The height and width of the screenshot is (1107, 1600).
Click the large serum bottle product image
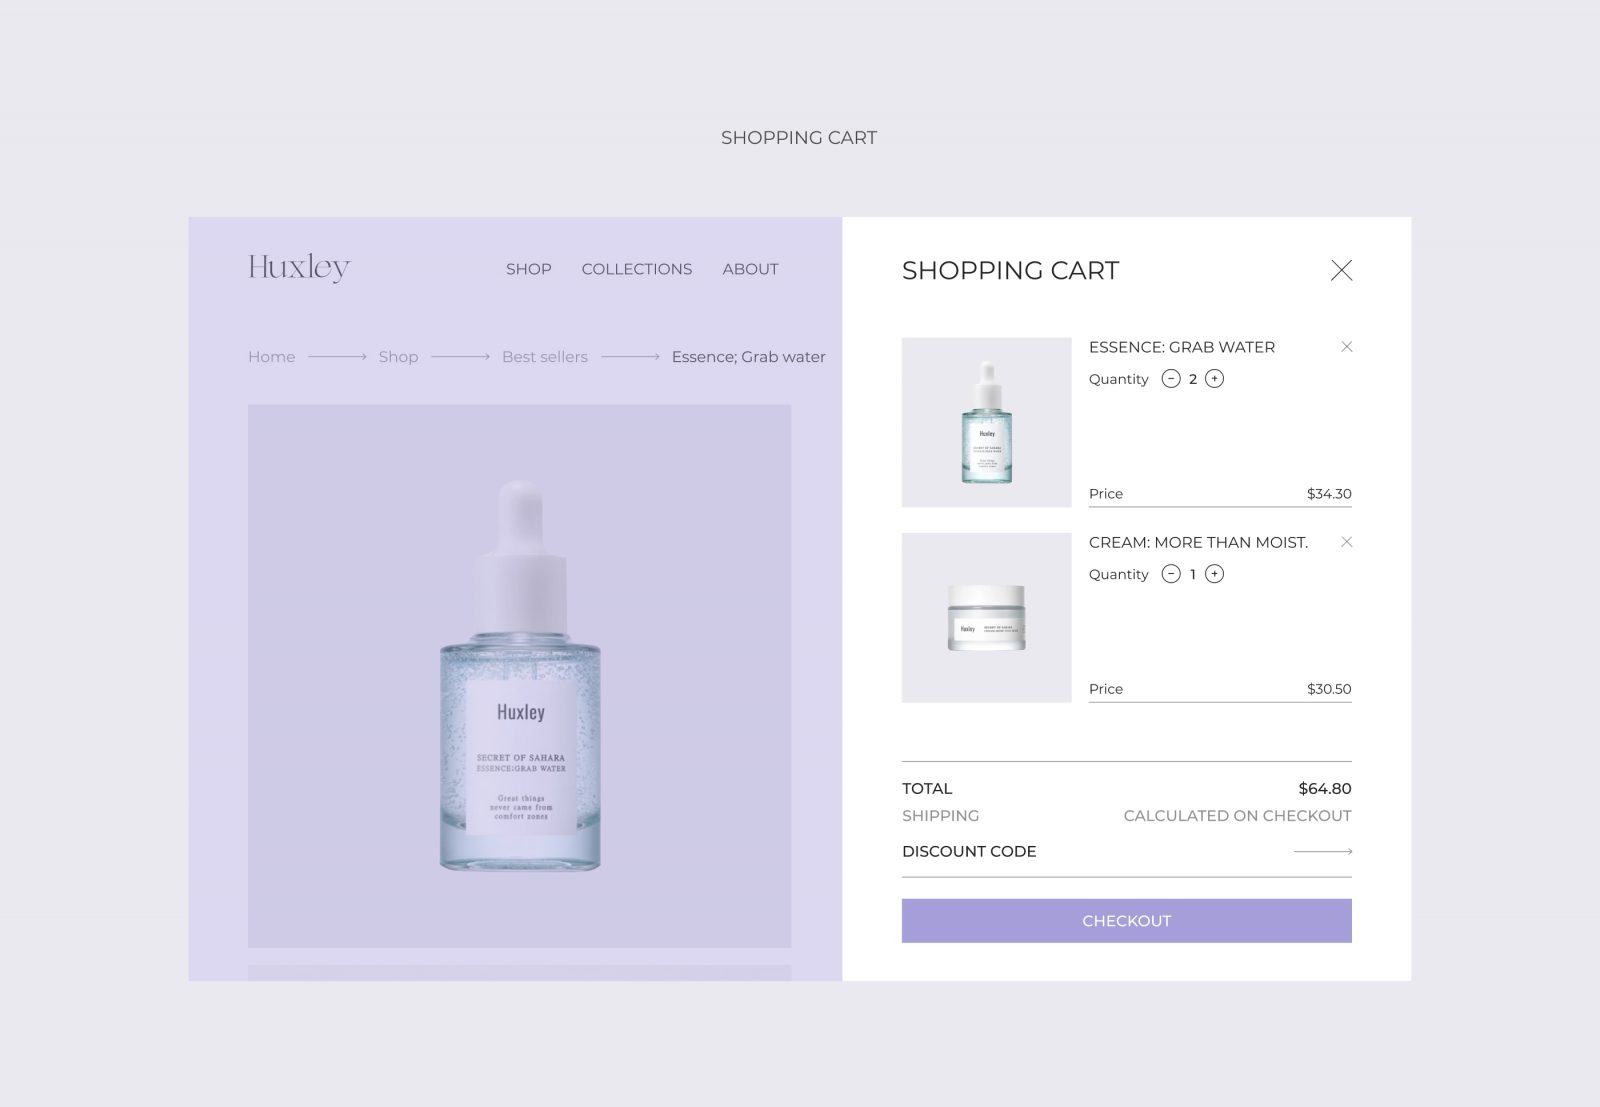pos(520,676)
